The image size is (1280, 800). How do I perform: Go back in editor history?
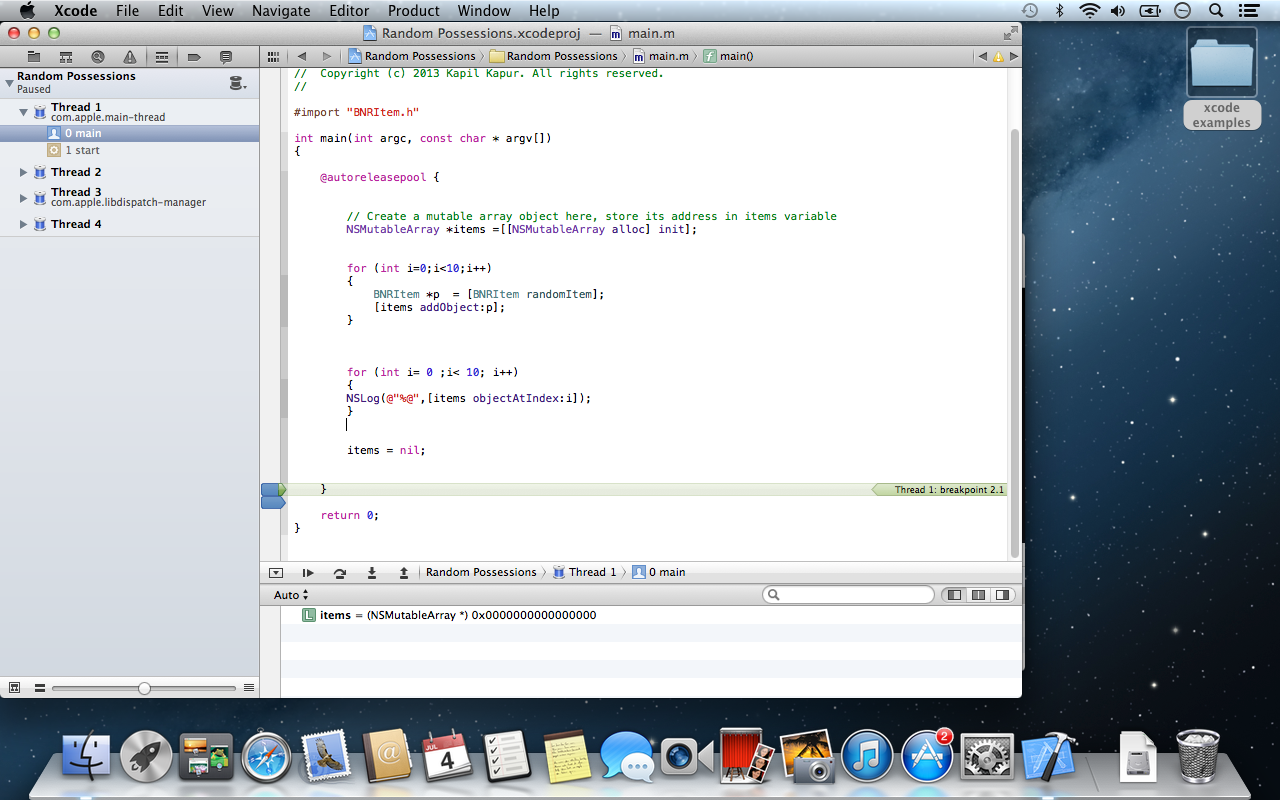point(301,56)
